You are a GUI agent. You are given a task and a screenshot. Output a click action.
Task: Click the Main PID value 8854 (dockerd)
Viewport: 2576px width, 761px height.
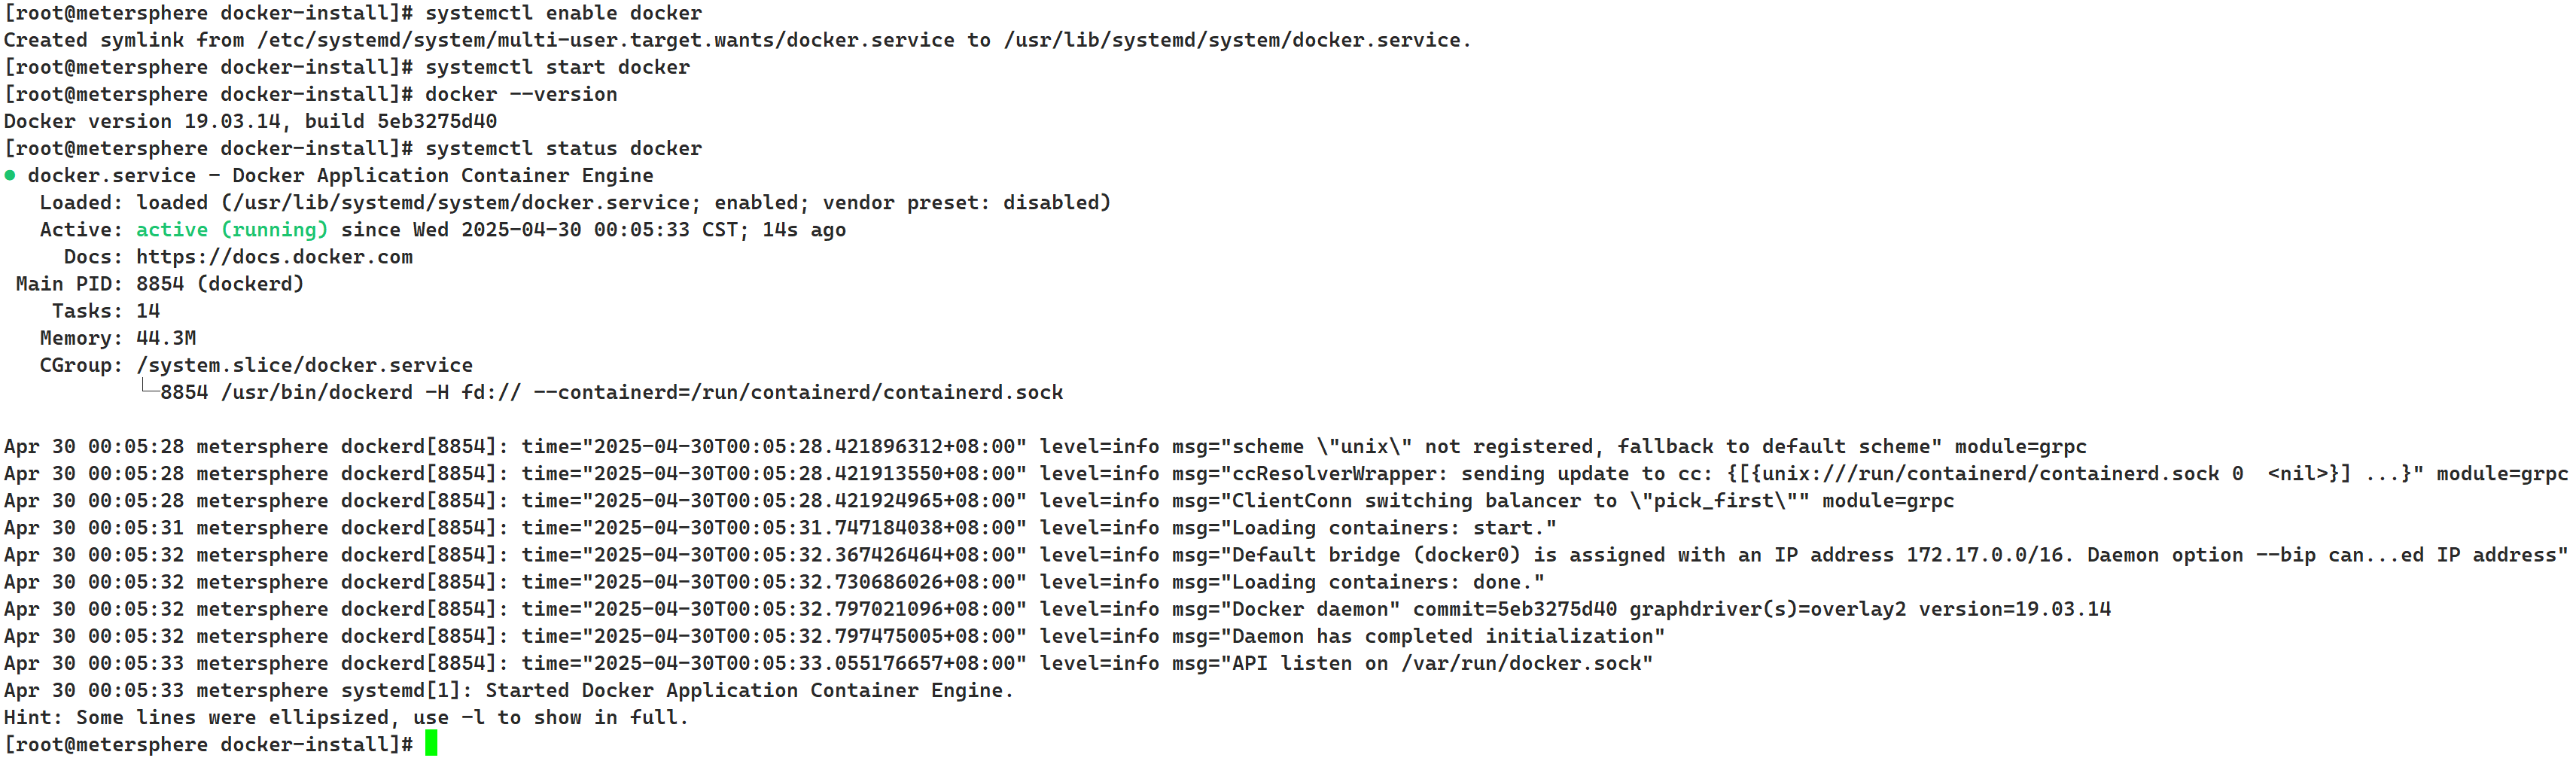(219, 284)
